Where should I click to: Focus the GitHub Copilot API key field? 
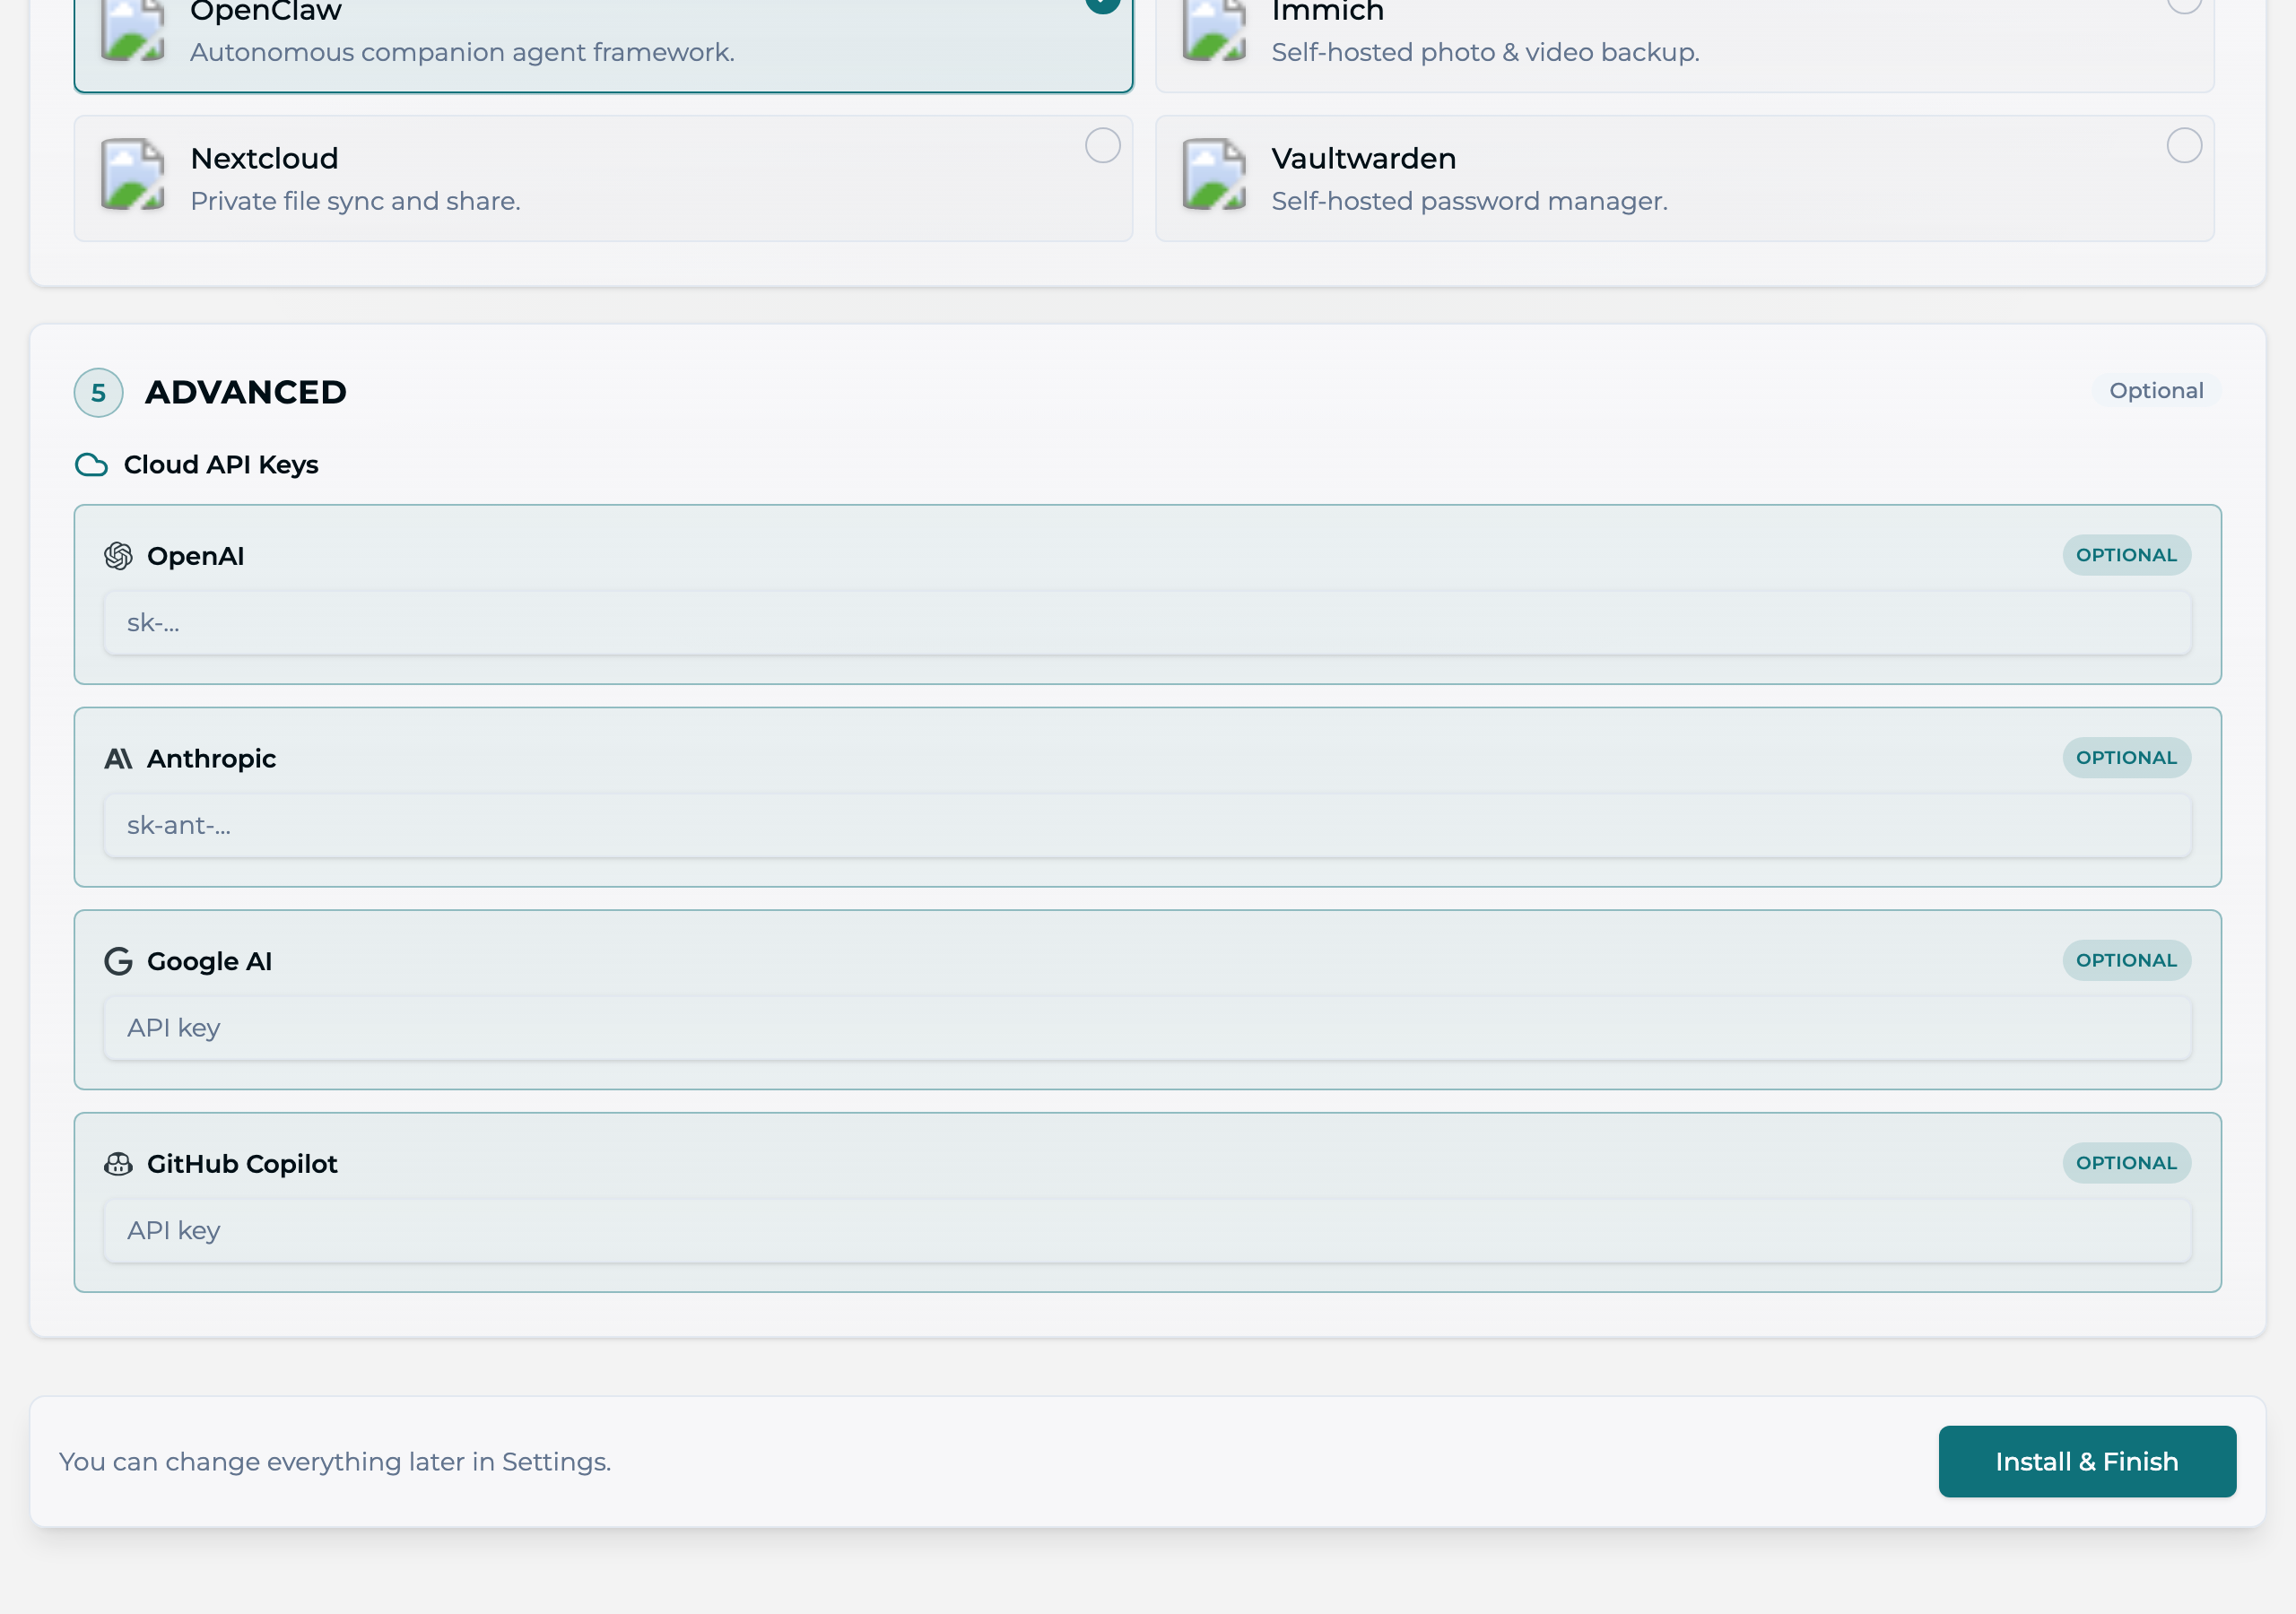(1147, 1231)
